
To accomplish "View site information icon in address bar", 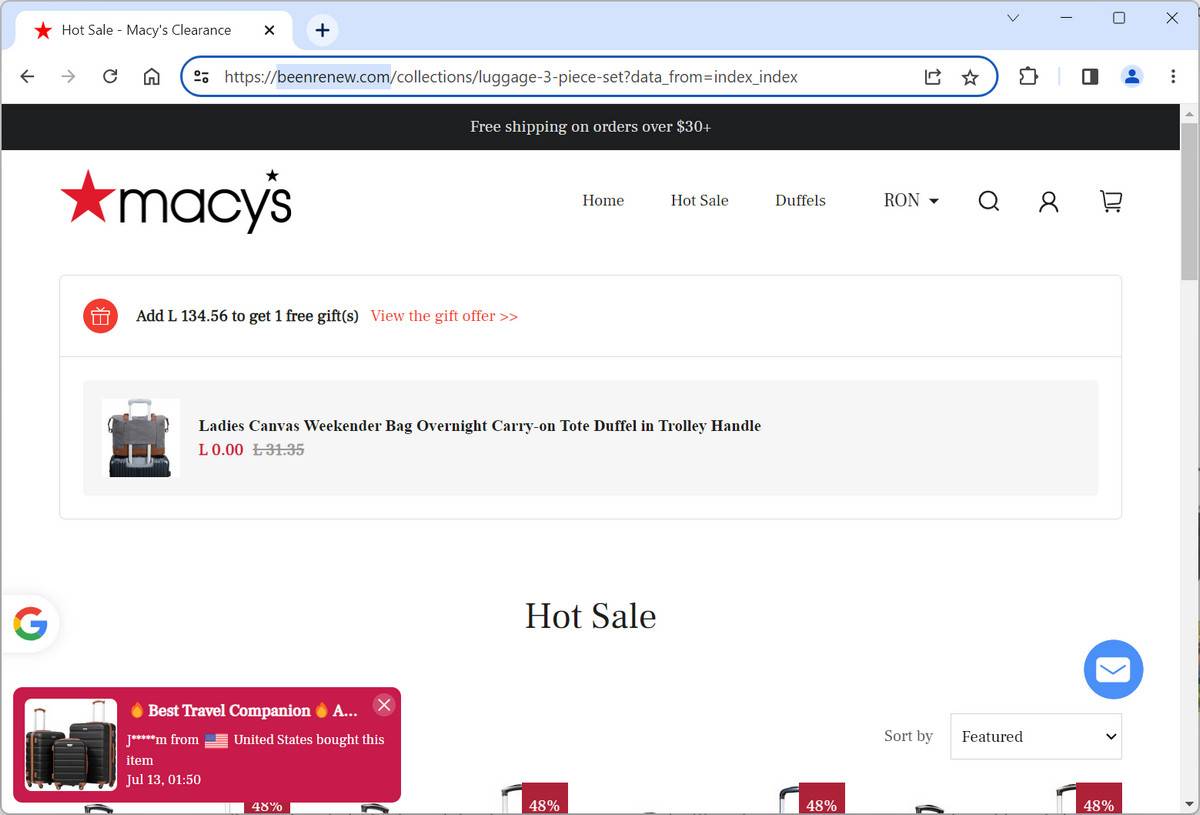I will pyautogui.click(x=201, y=77).
